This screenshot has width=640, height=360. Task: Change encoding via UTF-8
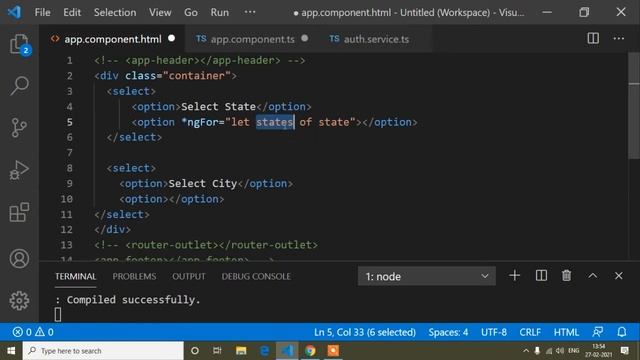(x=493, y=332)
